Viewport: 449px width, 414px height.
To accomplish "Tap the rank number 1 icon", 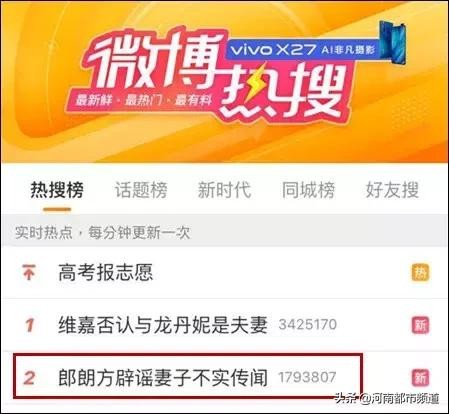I will 30,325.
